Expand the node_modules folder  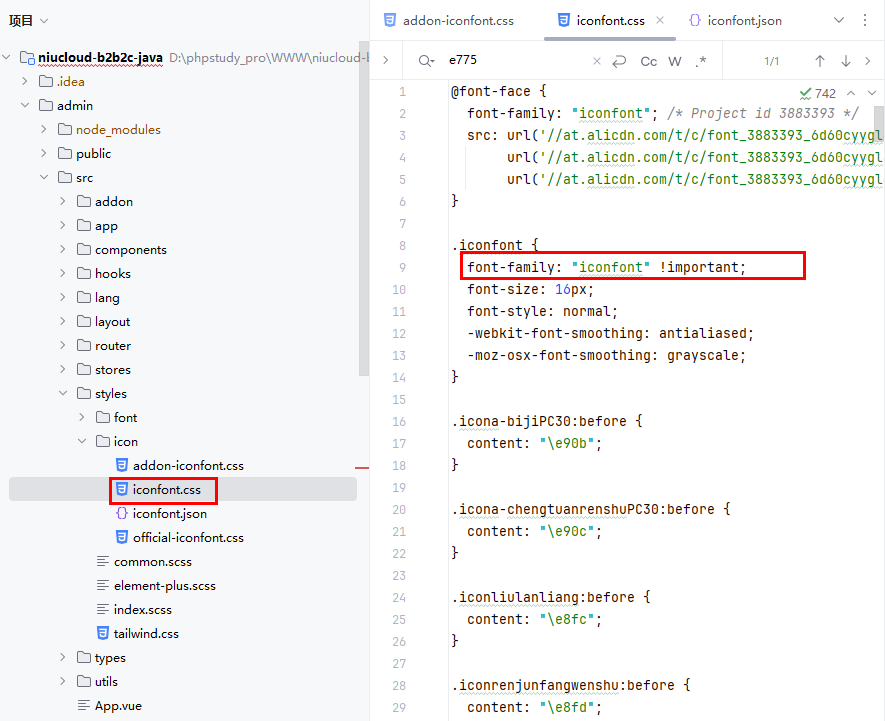43,129
